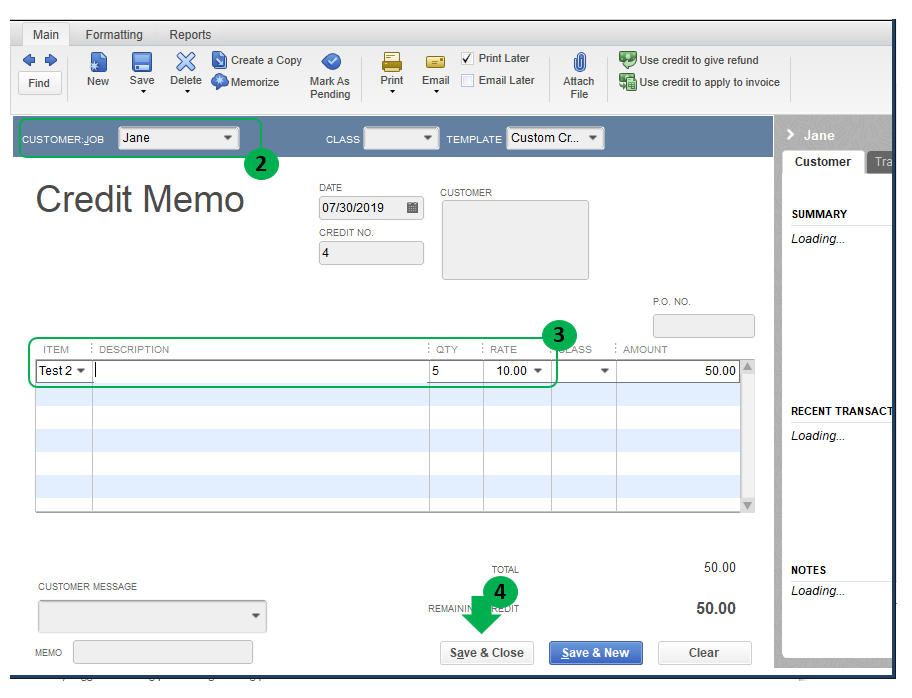Click the Find button
Screen dimensions: 912x698
pyautogui.click(x=40, y=83)
